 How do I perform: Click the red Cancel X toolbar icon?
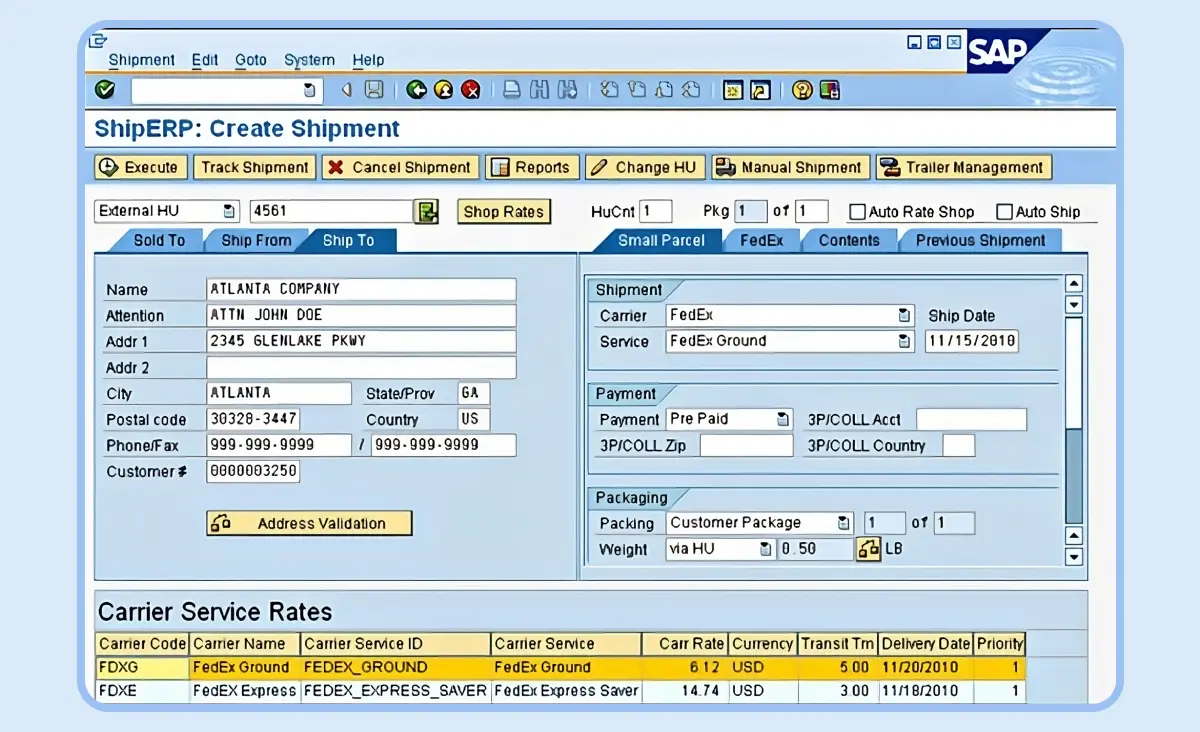click(470, 90)
